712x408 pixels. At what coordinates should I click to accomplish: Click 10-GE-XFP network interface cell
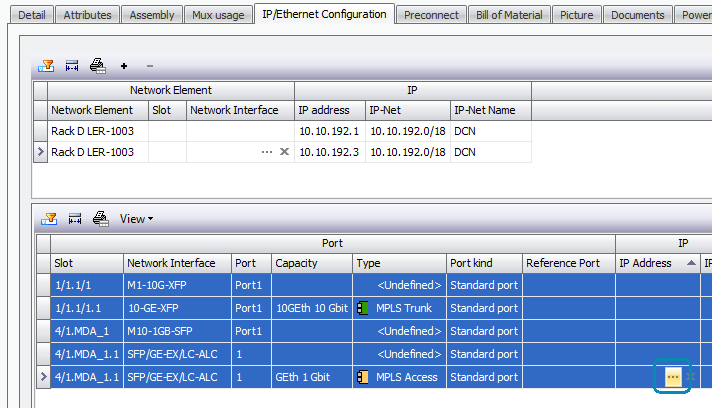(178, 308)
